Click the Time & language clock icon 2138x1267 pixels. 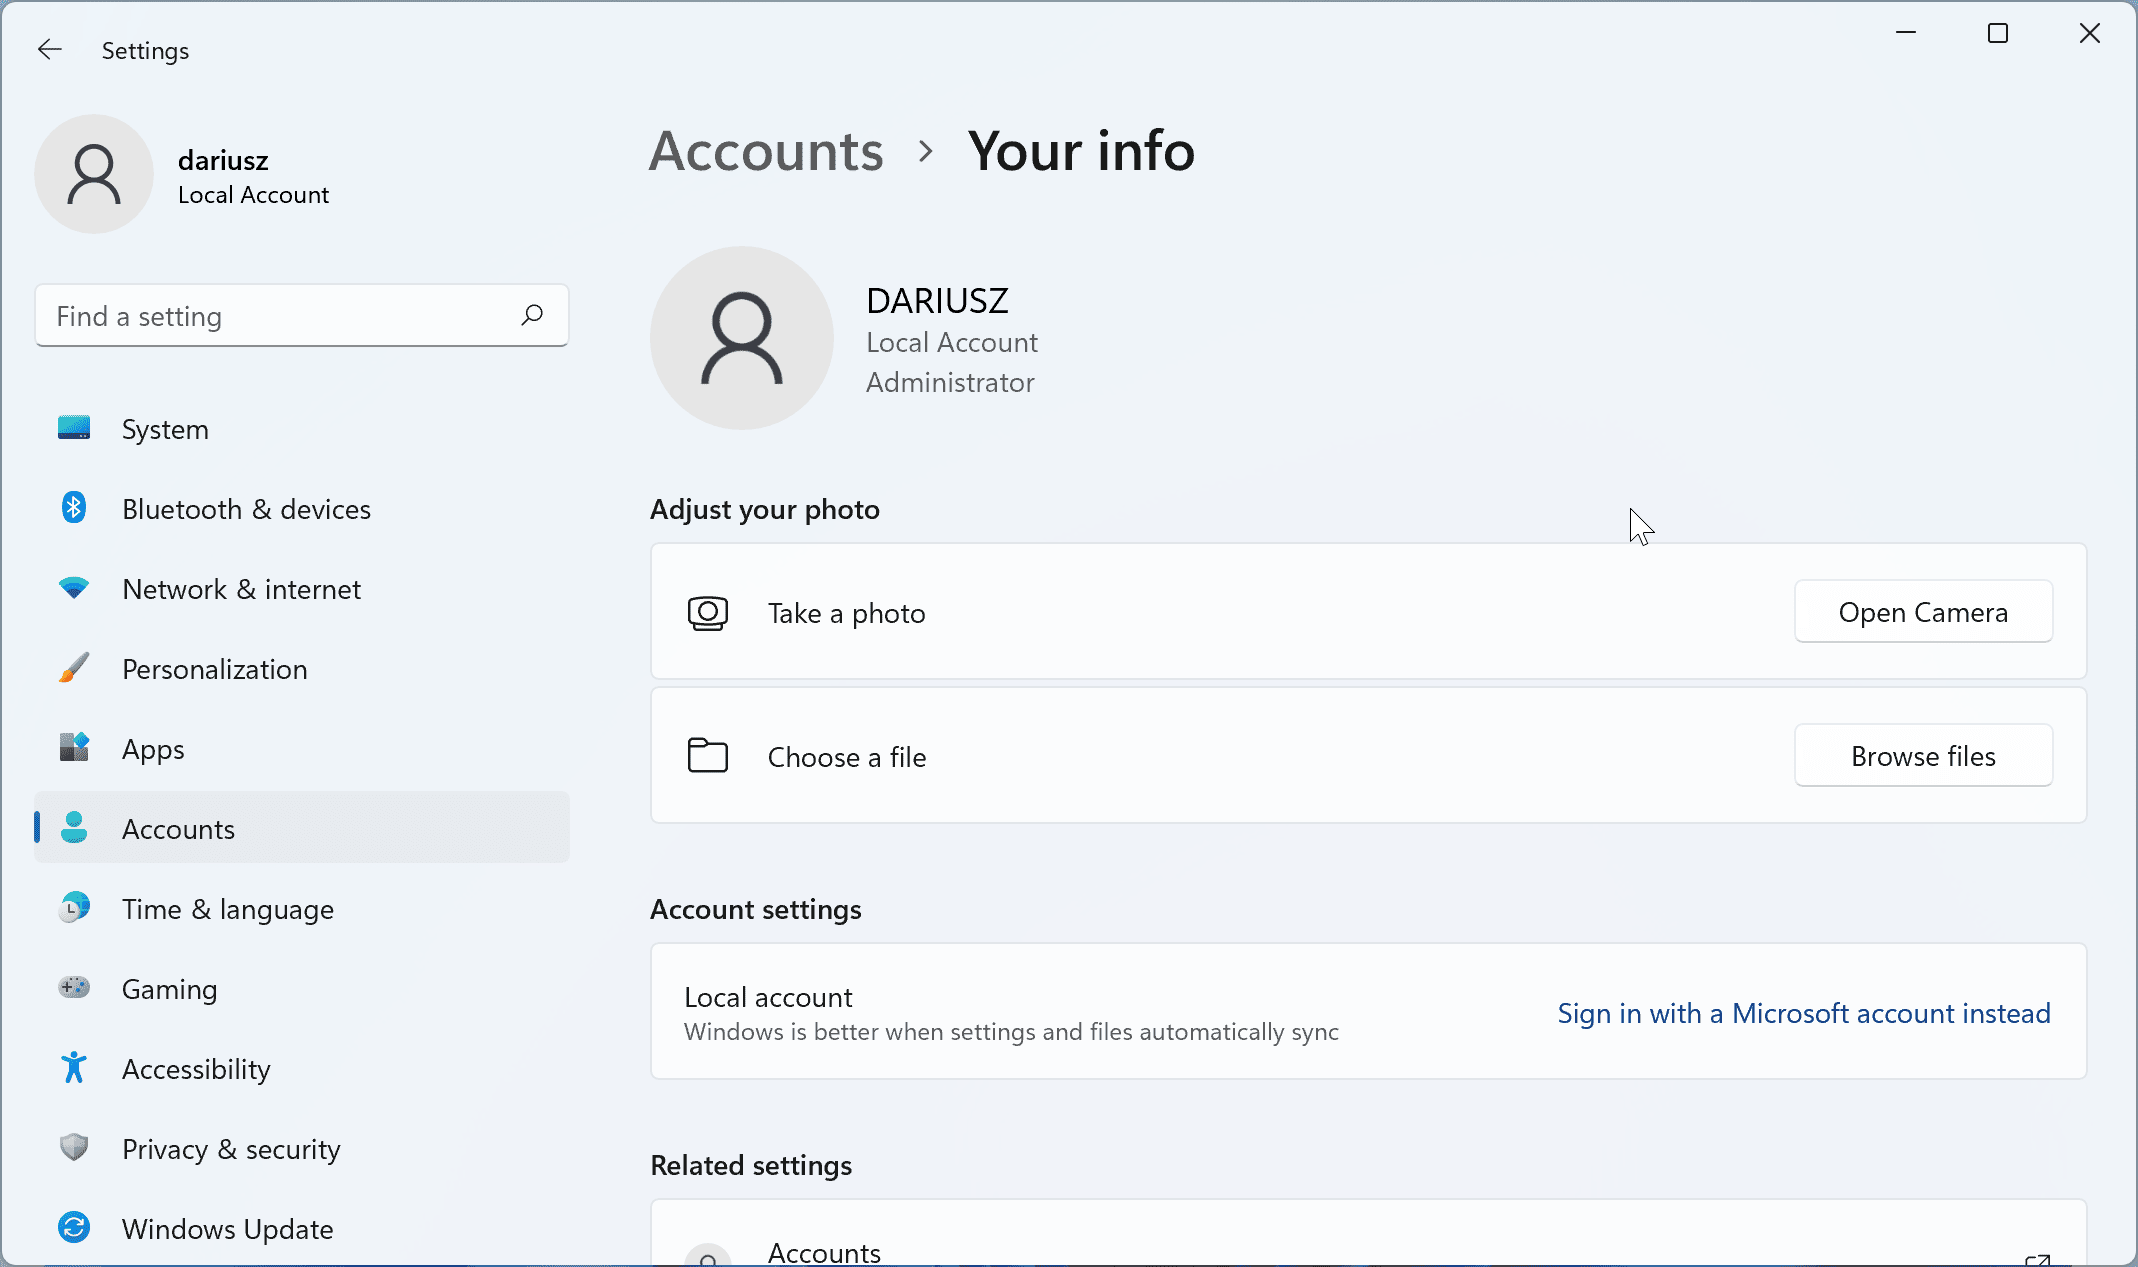(74, 908)
